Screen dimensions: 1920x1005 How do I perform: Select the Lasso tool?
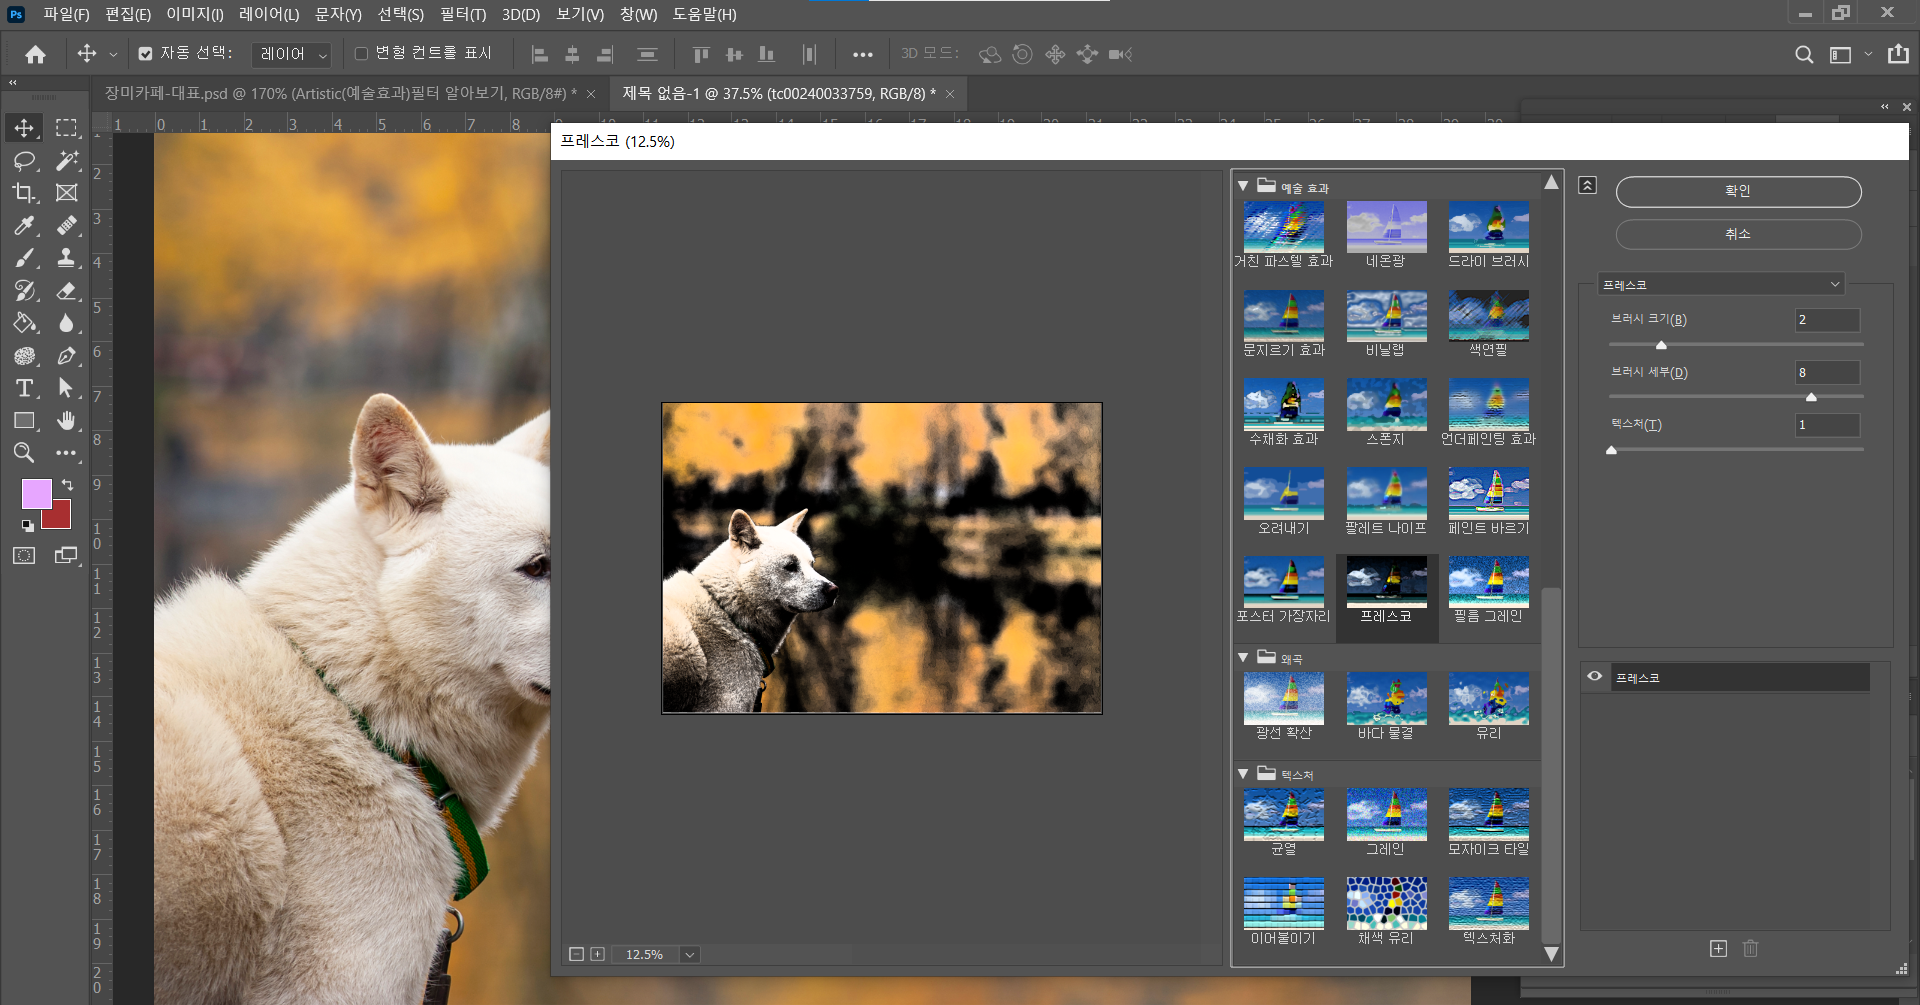[x=25, y=161]
